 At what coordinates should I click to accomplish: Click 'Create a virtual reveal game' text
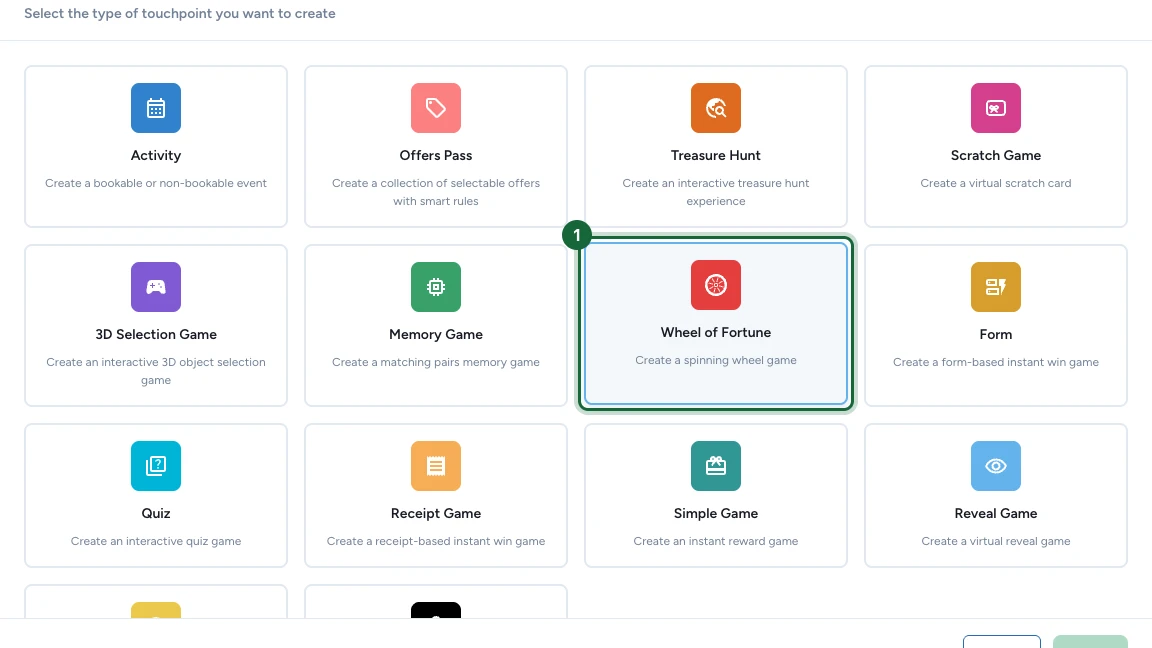click(x=996, y=541)
